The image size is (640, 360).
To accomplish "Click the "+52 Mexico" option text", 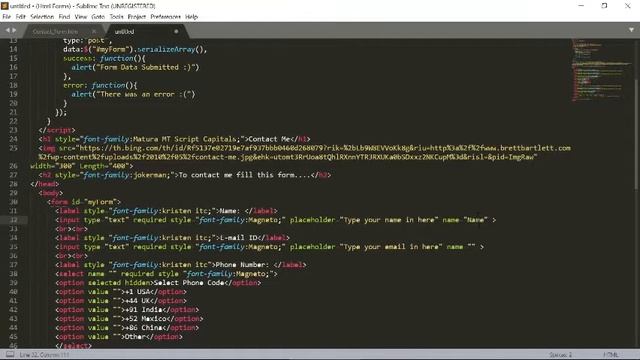I will tap(145, 319).
